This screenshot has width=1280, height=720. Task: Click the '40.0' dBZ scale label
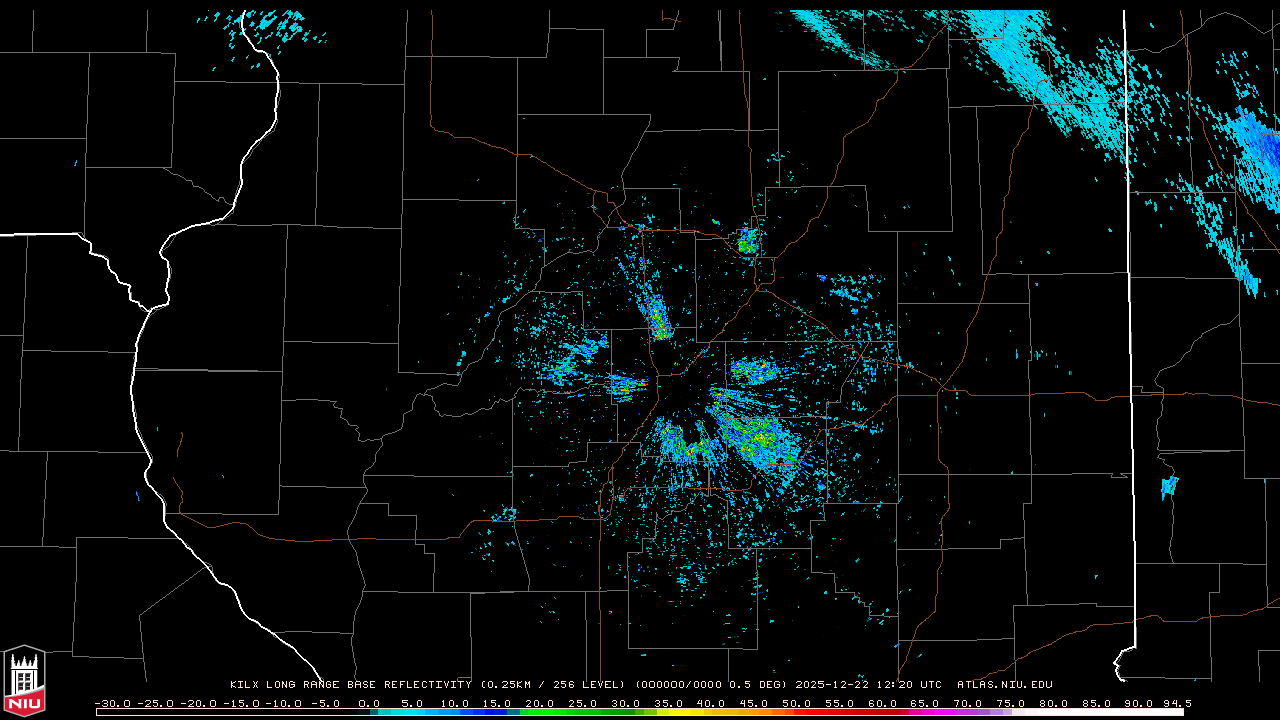[x=710, y=703]
